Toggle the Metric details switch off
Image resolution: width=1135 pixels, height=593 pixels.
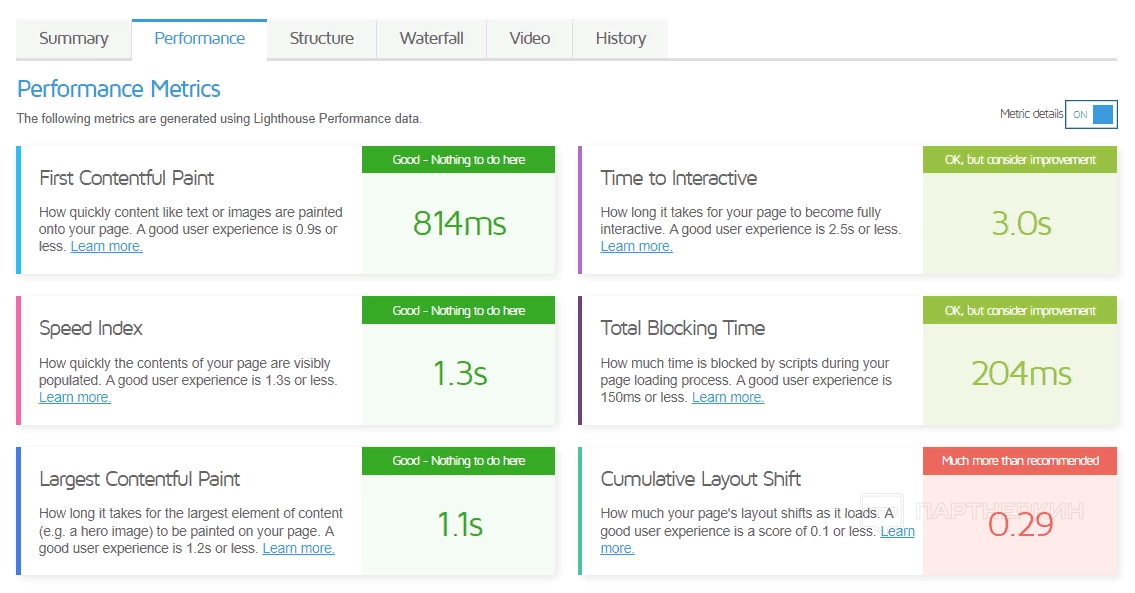(1090, 115)
